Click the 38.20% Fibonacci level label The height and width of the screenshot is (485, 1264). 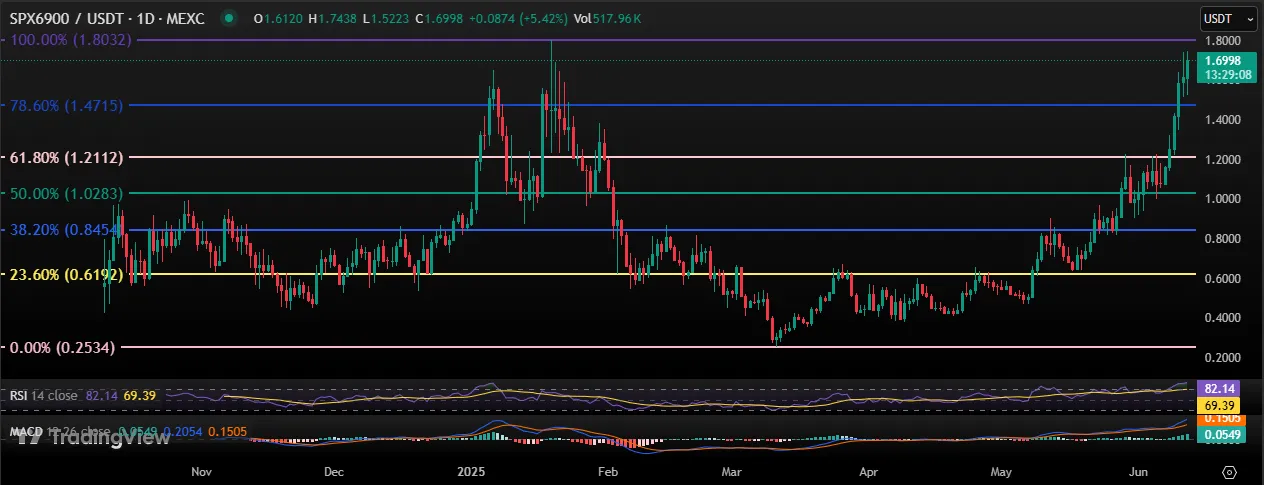pyautogui.click(x=62, y=229)
